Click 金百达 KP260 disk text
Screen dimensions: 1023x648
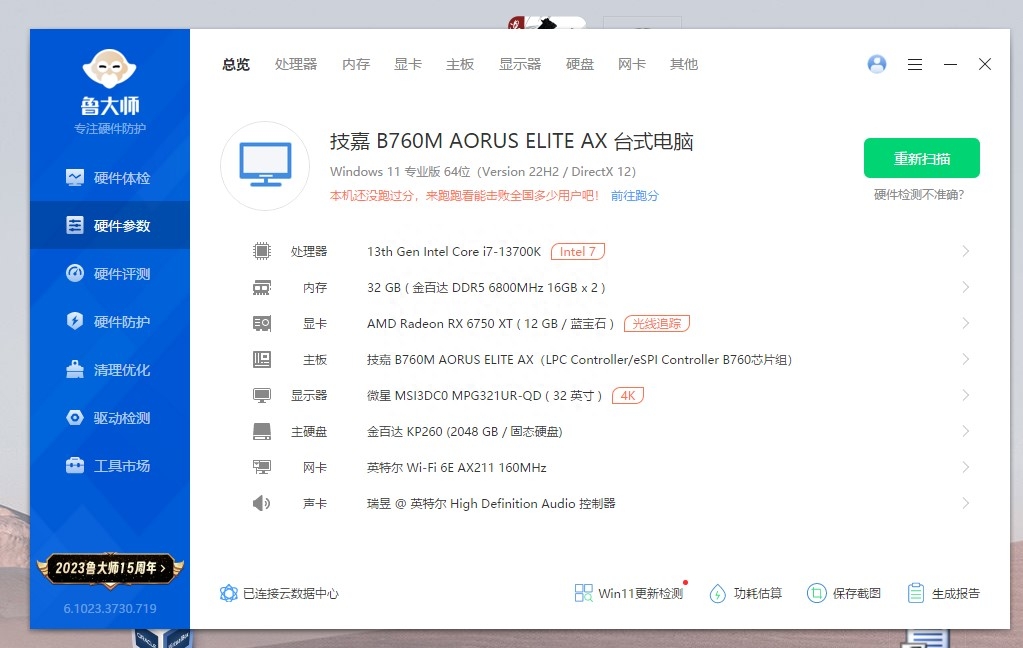(x=465, y=431)
